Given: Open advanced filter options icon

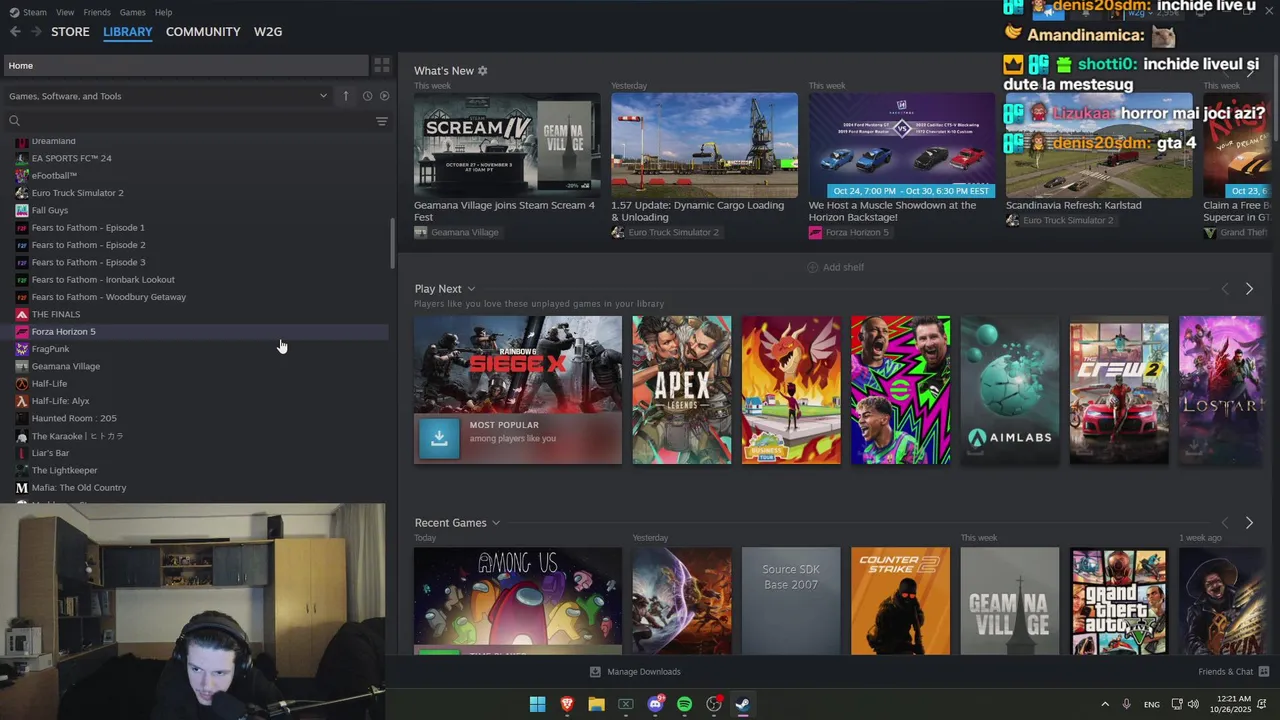Looking at the screenshot, I should click(381, 121).
